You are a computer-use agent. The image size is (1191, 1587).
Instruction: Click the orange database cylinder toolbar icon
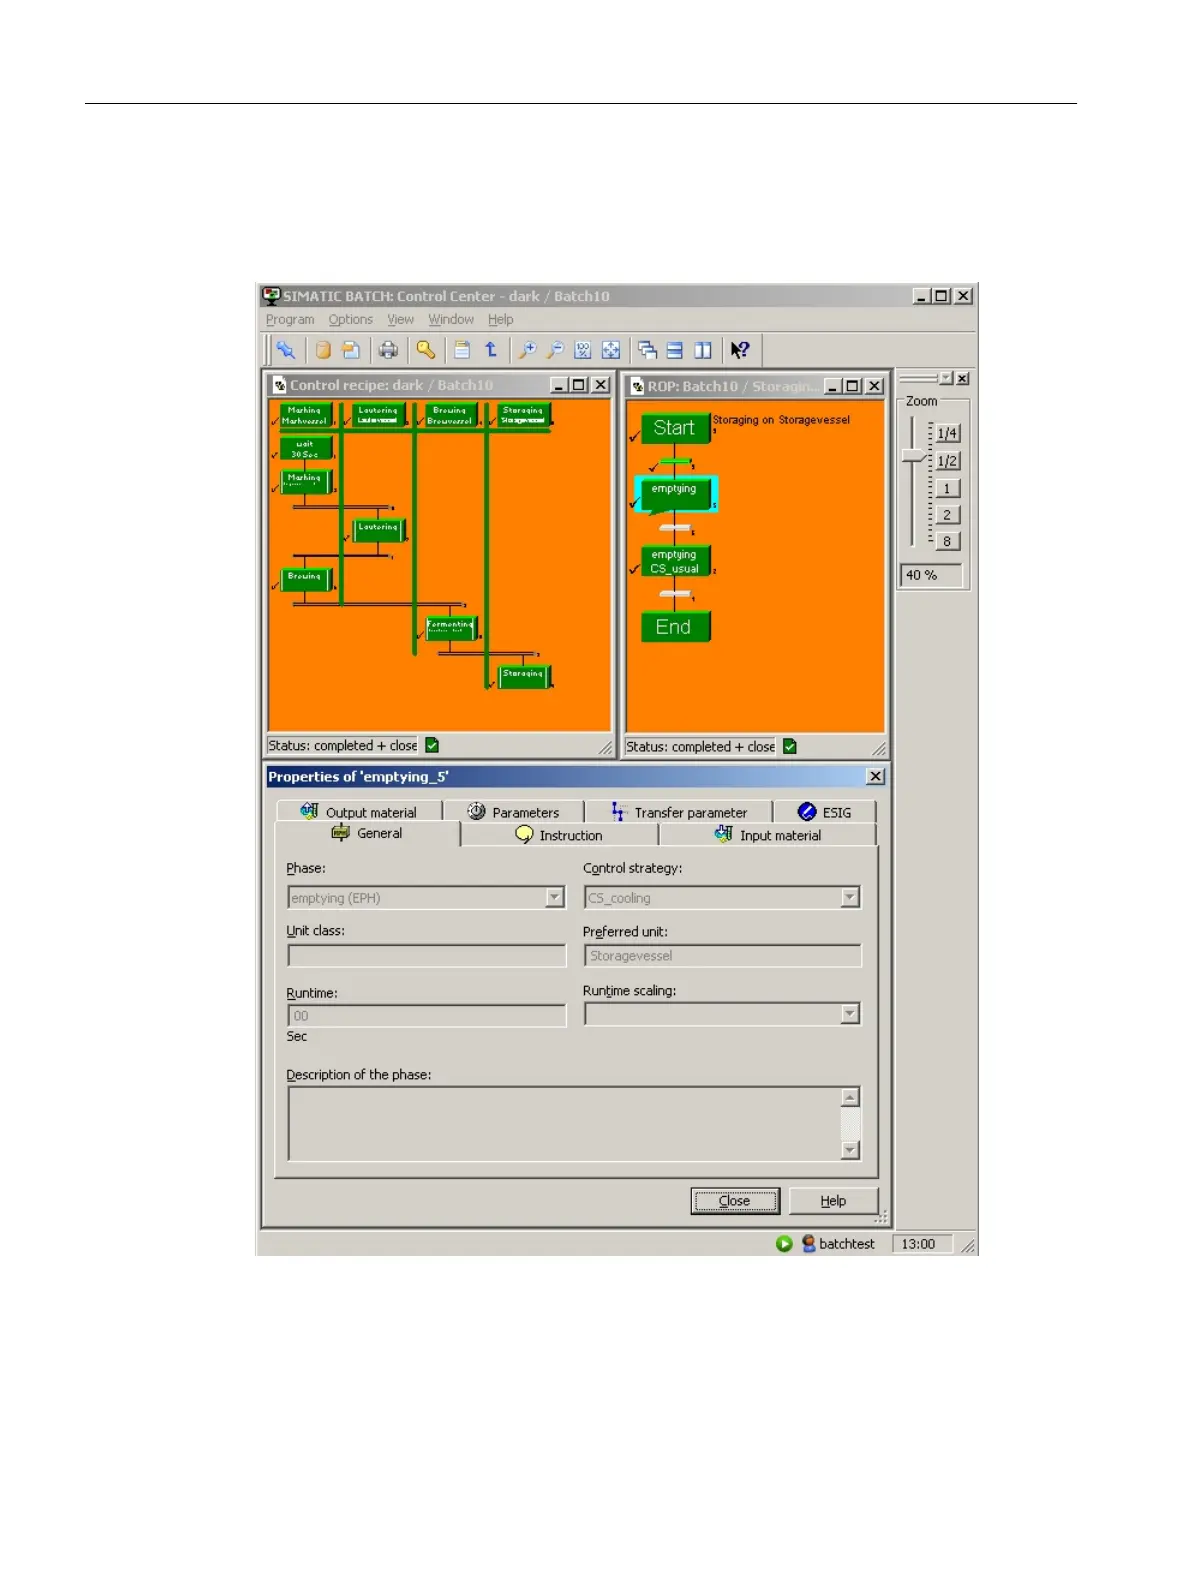pos(323,350)
